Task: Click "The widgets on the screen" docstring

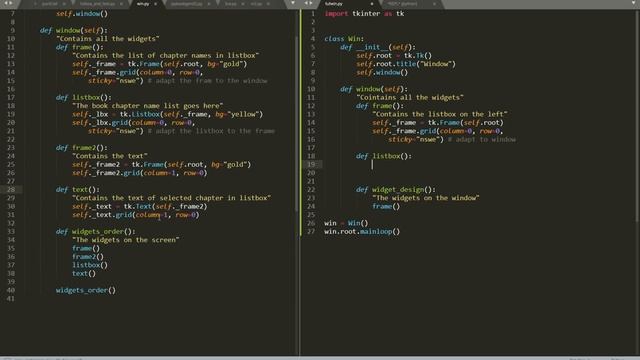Action: click(126, 240)
